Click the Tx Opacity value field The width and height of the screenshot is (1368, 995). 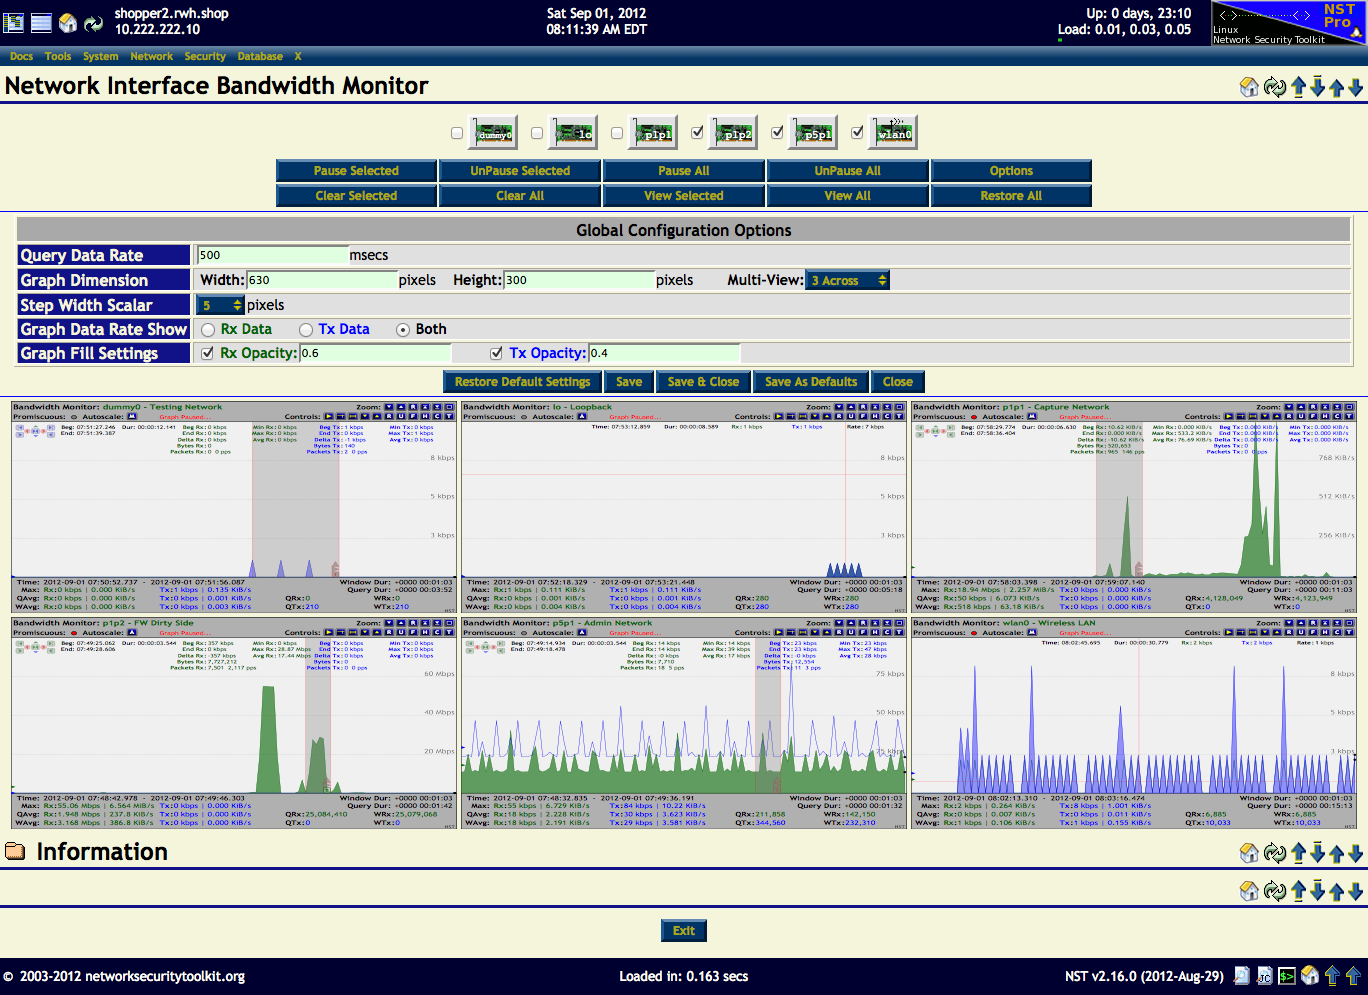point(664,353)
